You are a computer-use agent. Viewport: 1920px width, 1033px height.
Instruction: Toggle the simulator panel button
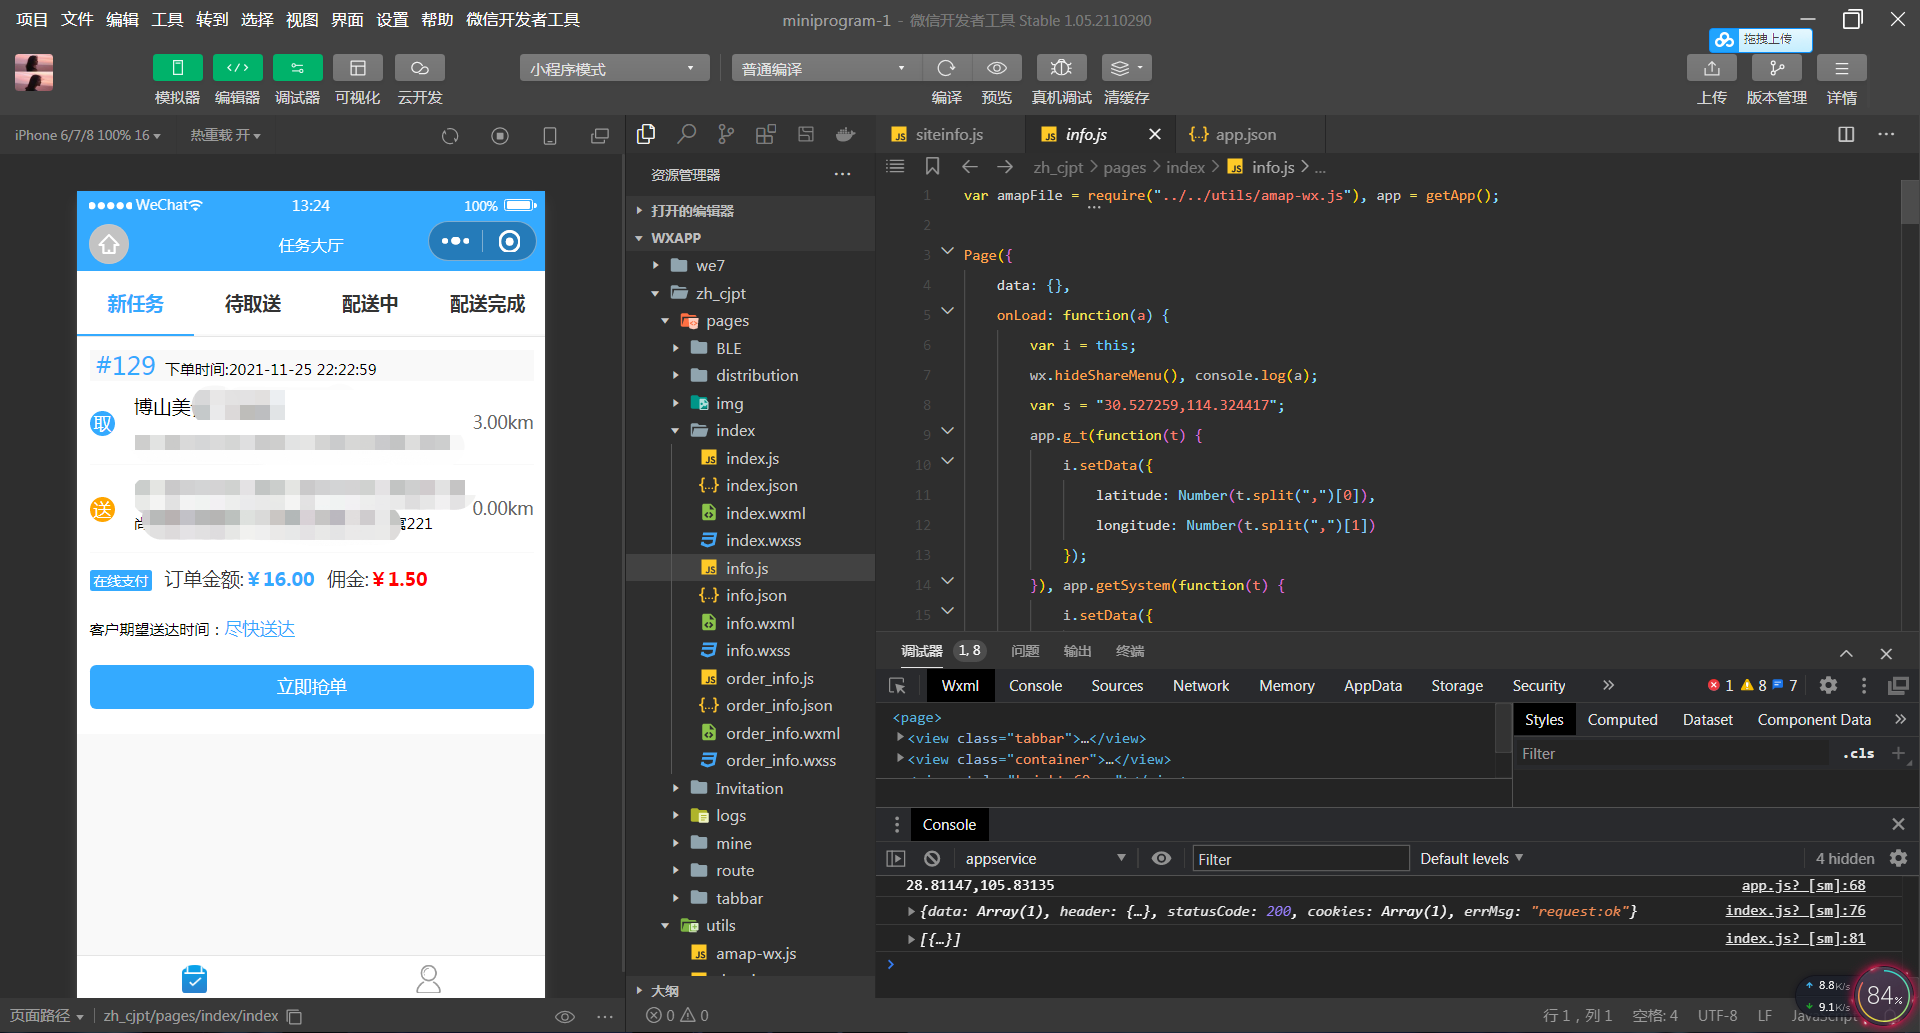[x=177, y=68]
